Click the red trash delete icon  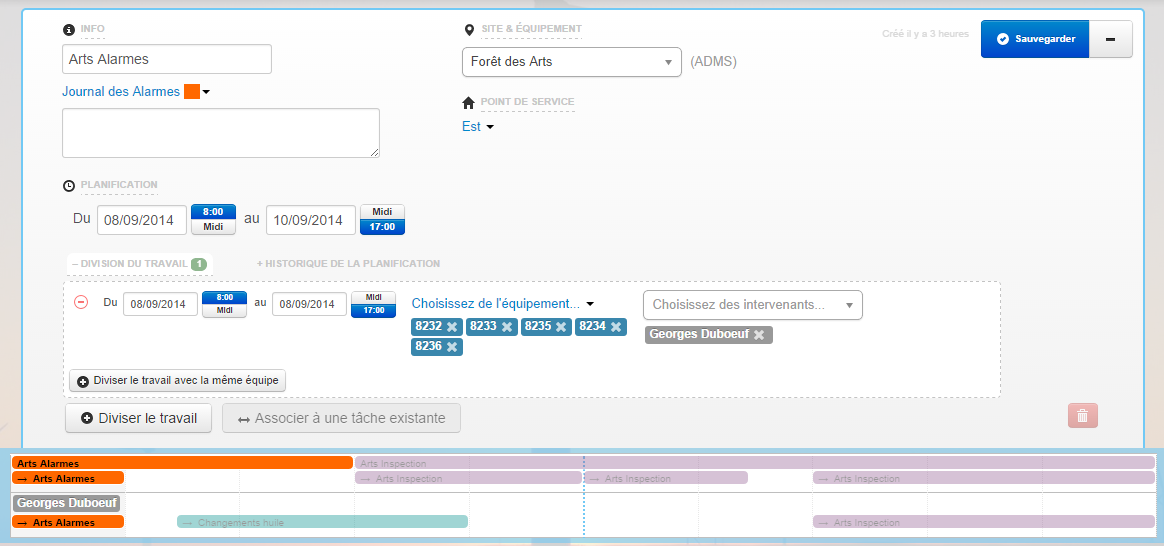(1082, 416)
